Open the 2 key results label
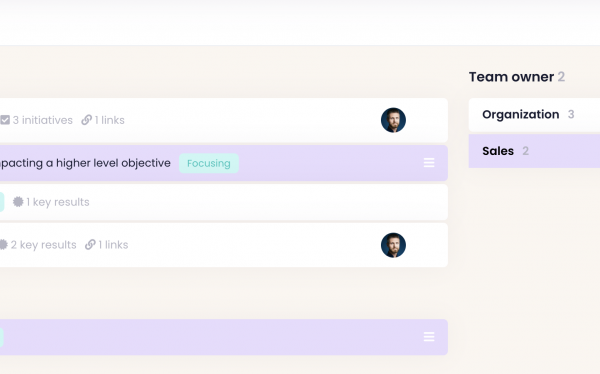This screenshot has width=600, height=374. (x=44, y=245)
